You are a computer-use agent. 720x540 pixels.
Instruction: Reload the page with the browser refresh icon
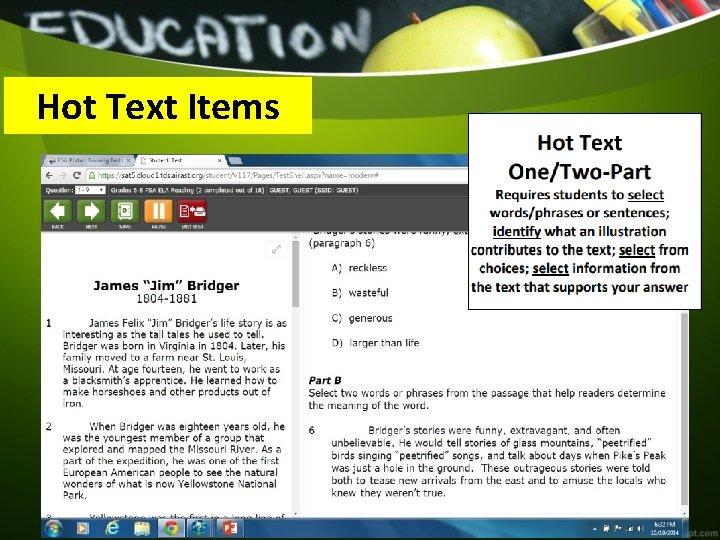pos(77,175)
